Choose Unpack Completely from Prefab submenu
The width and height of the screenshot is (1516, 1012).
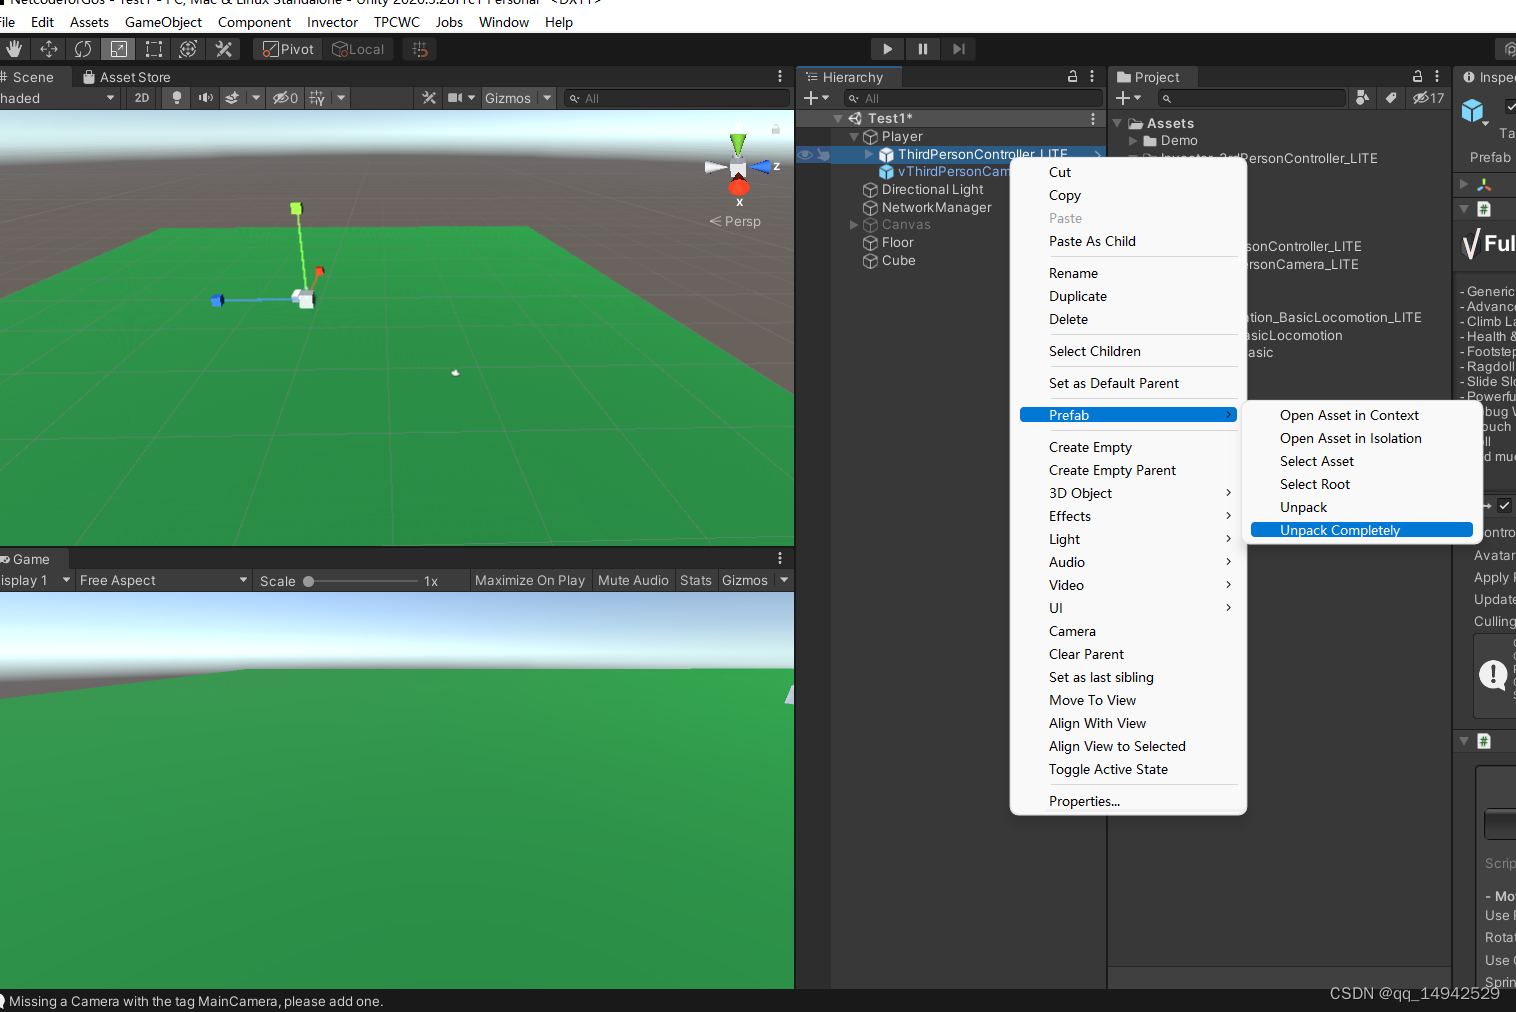coord(1361,530)
